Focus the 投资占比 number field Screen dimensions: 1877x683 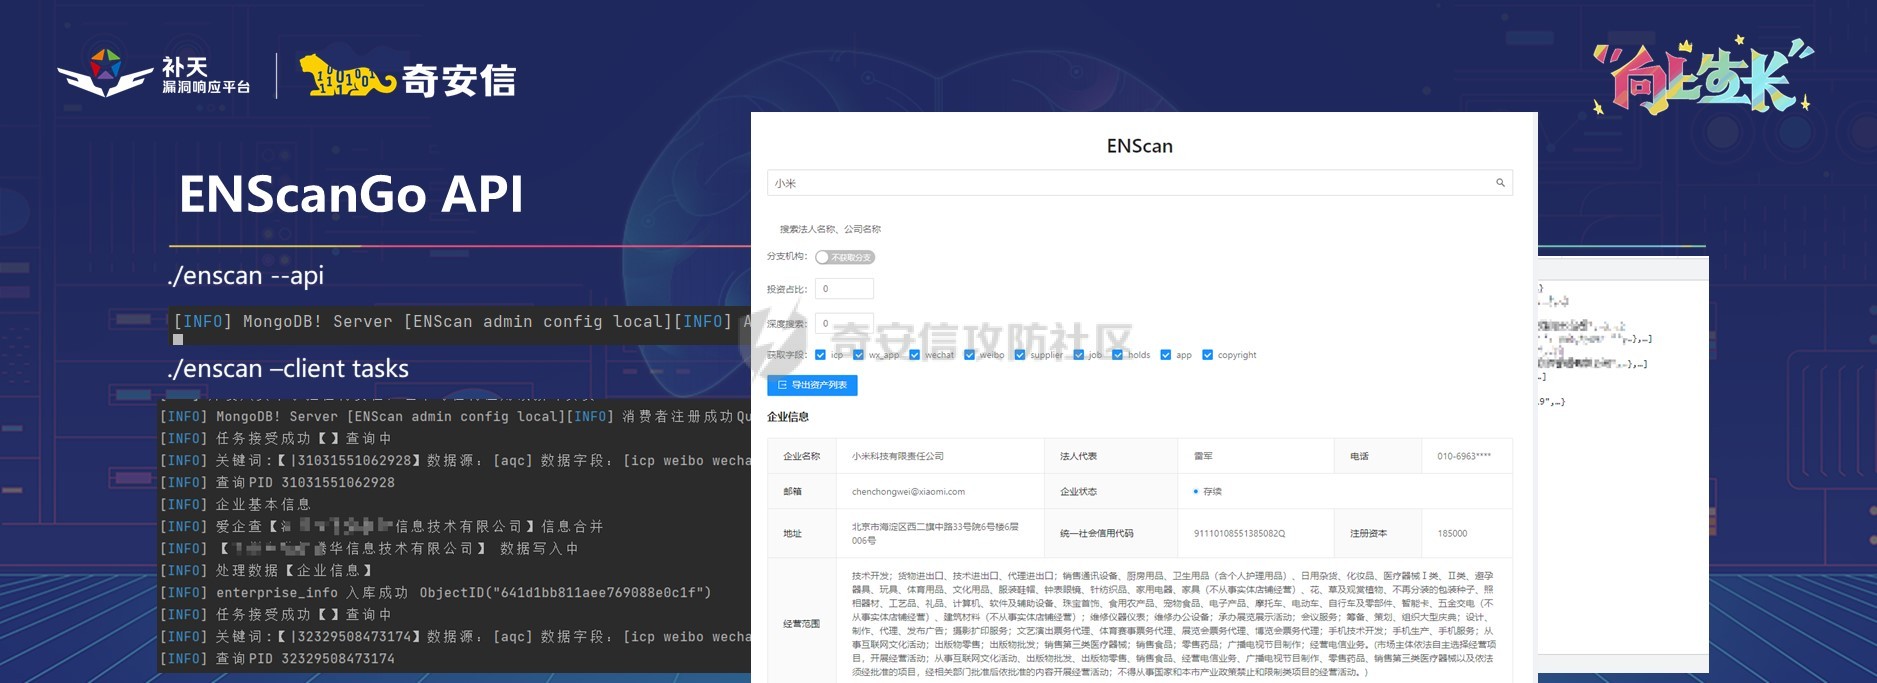844,289
